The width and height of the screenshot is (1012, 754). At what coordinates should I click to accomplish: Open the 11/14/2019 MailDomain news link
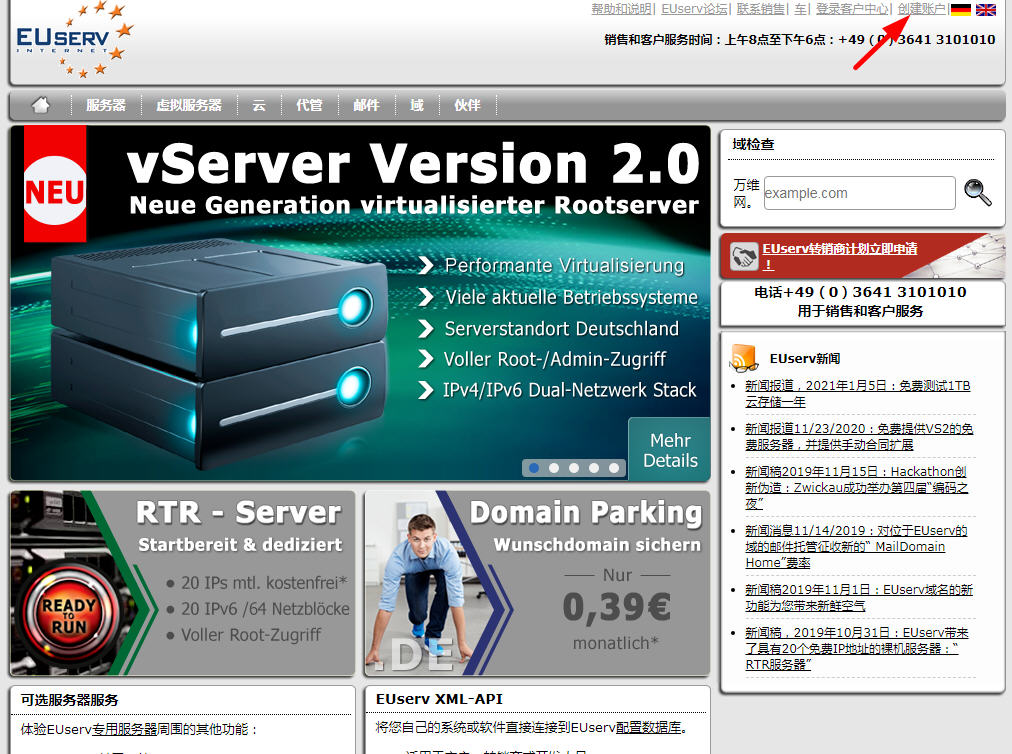coord(856,547)
